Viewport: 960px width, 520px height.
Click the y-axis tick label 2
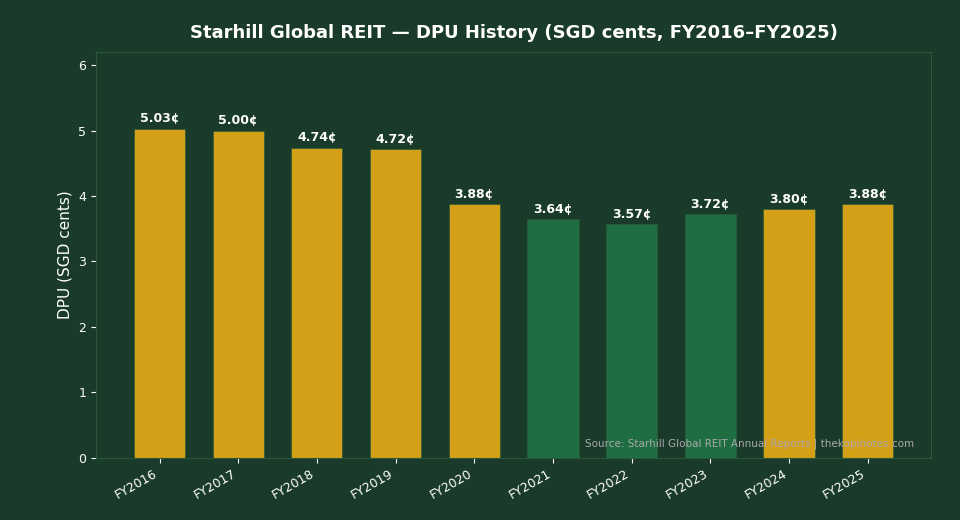click(83, 328)
